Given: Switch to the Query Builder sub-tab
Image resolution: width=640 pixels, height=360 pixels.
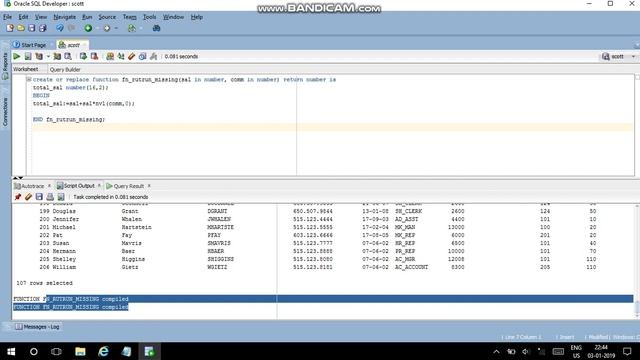Looking at the screenshot, I should coord(65,69).
